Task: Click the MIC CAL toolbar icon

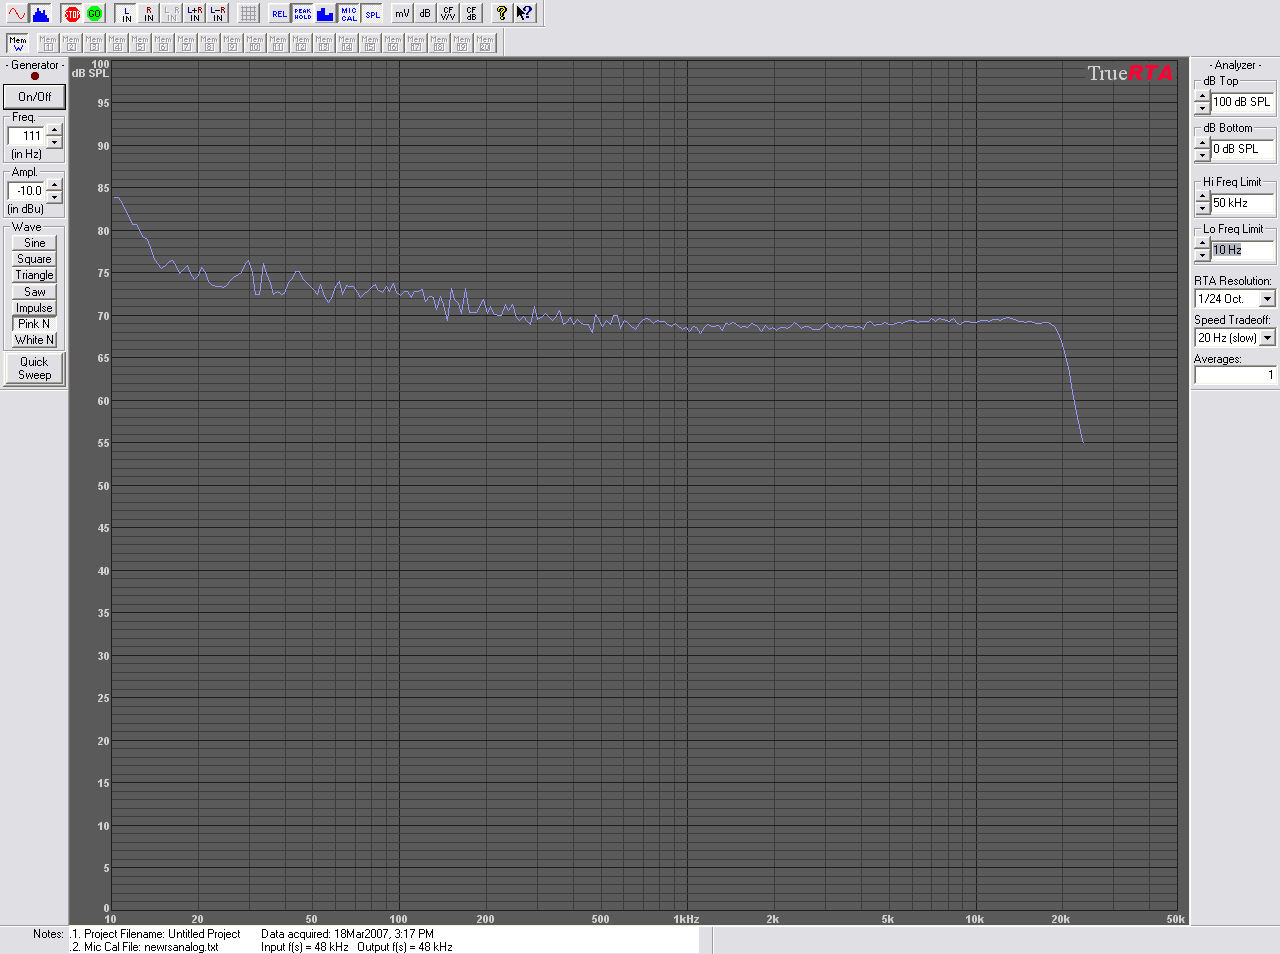Action: coord(348,13)
